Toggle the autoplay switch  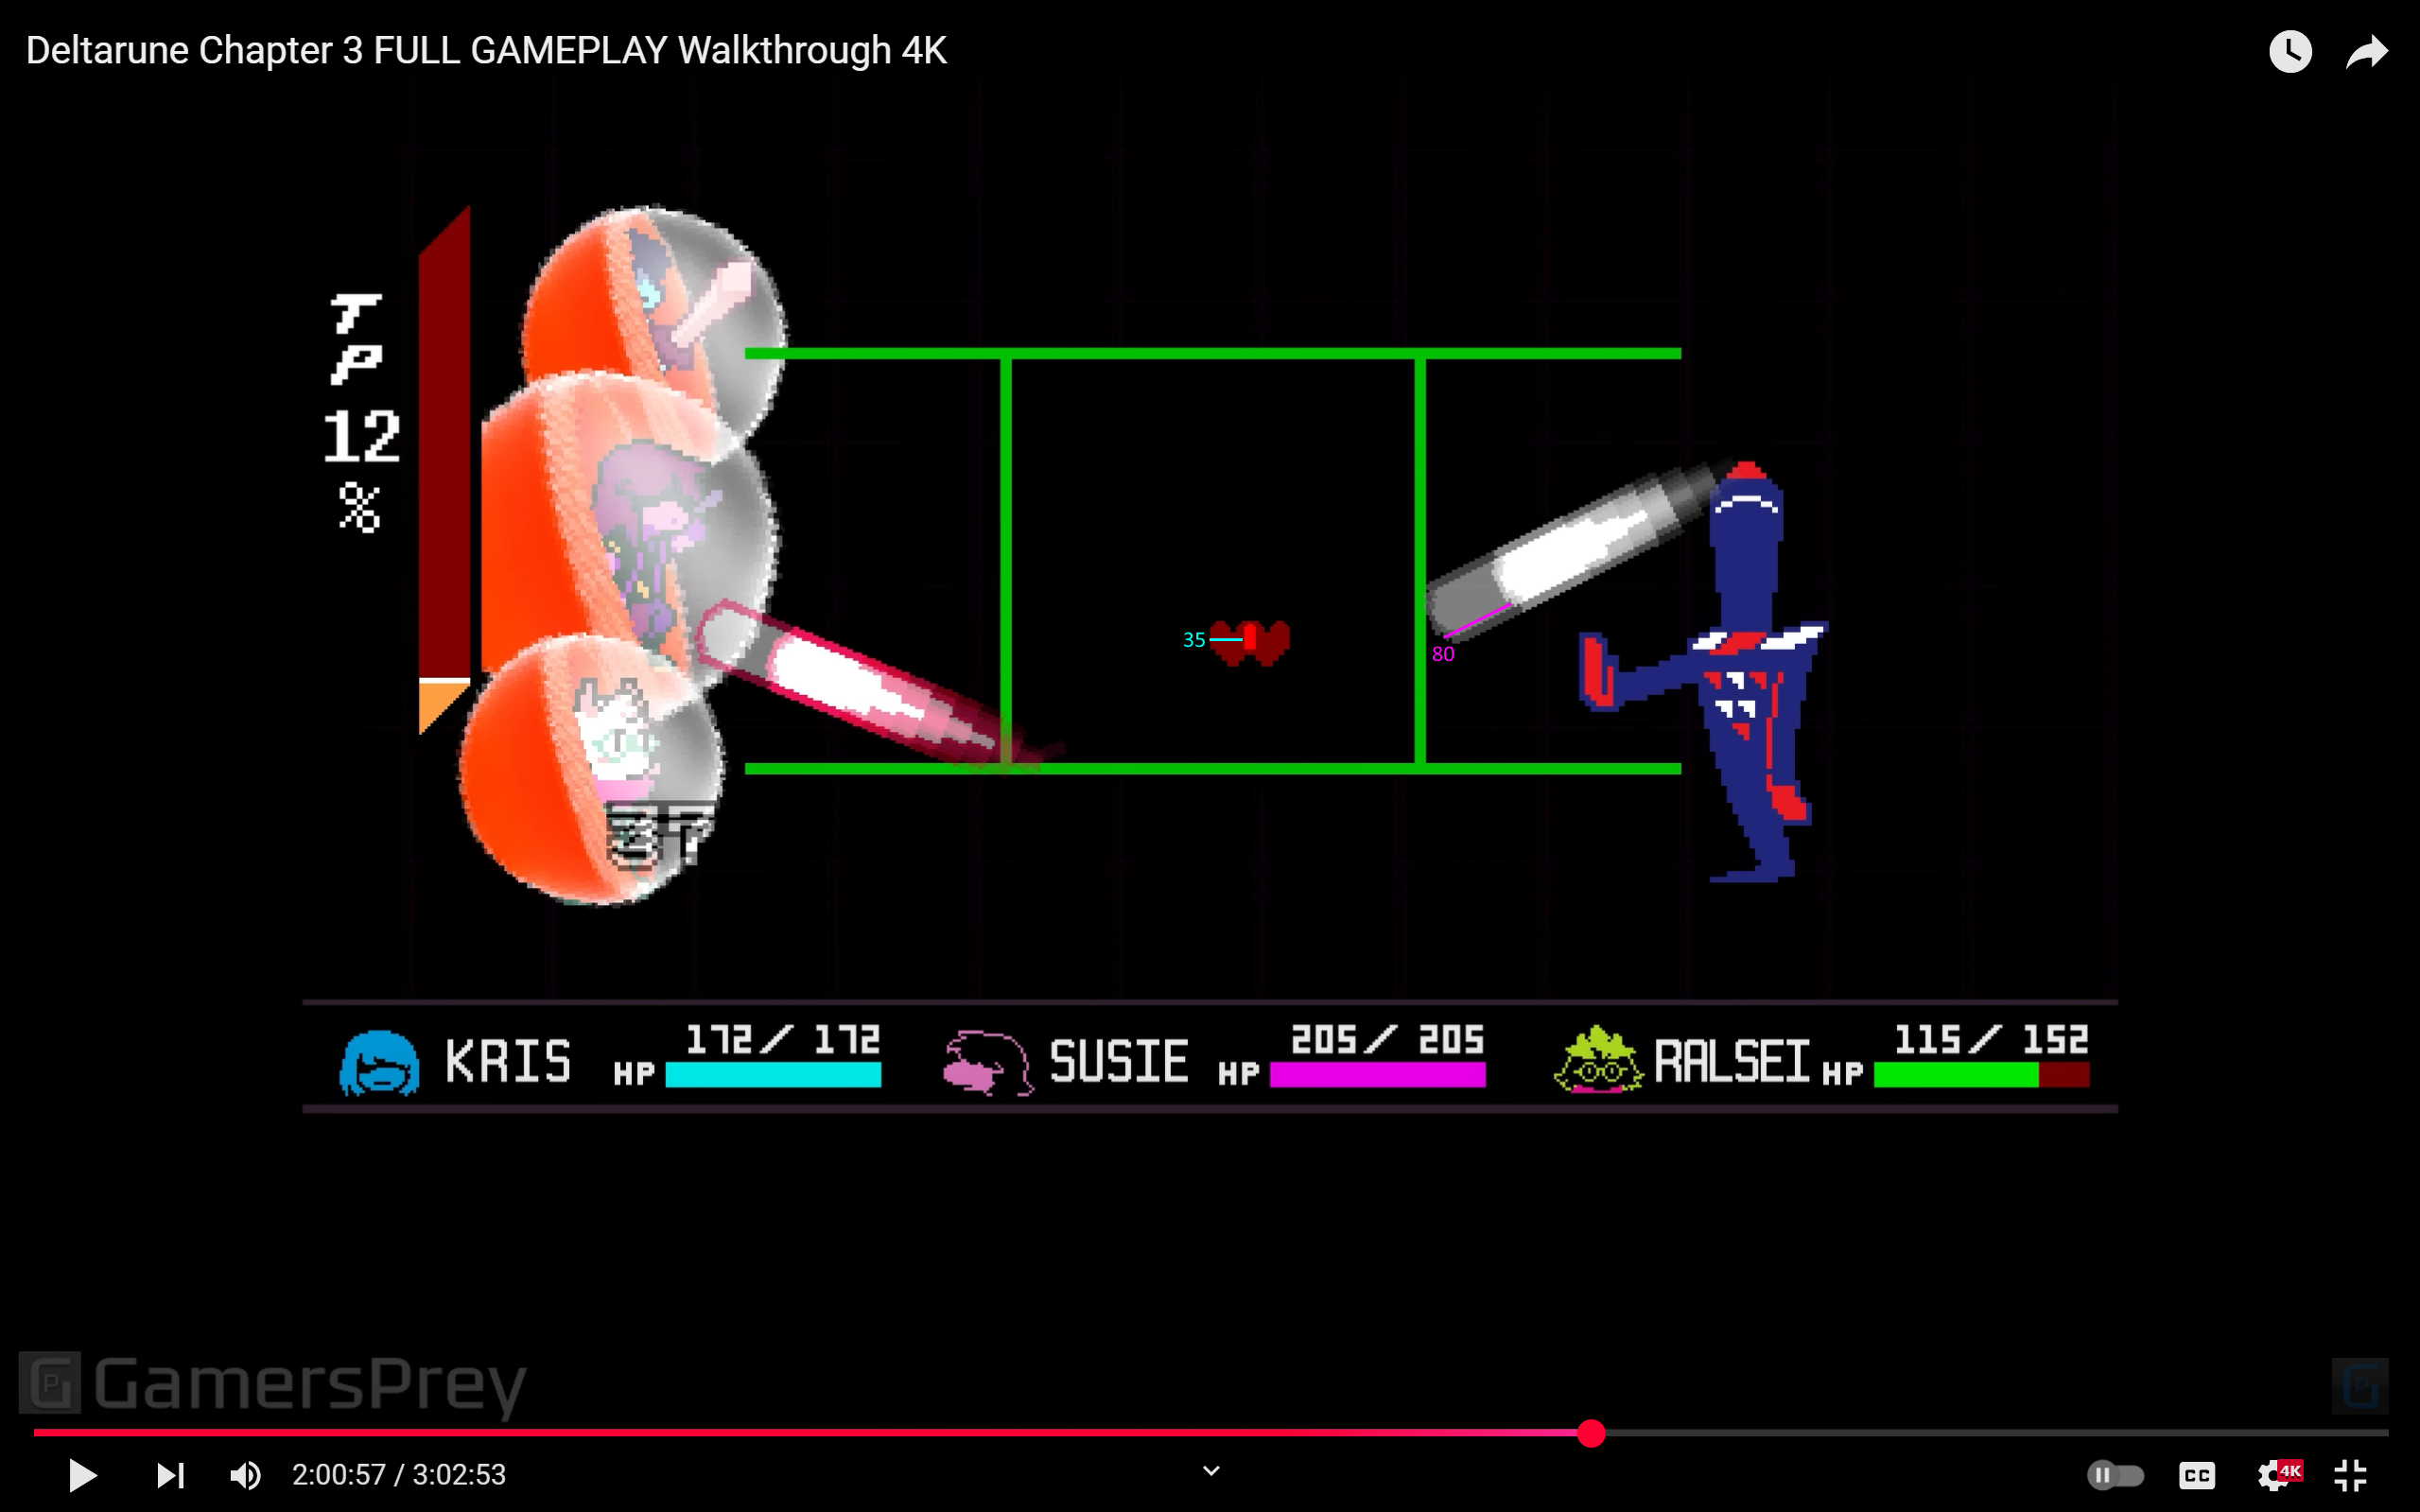tap(2115, 1475)
